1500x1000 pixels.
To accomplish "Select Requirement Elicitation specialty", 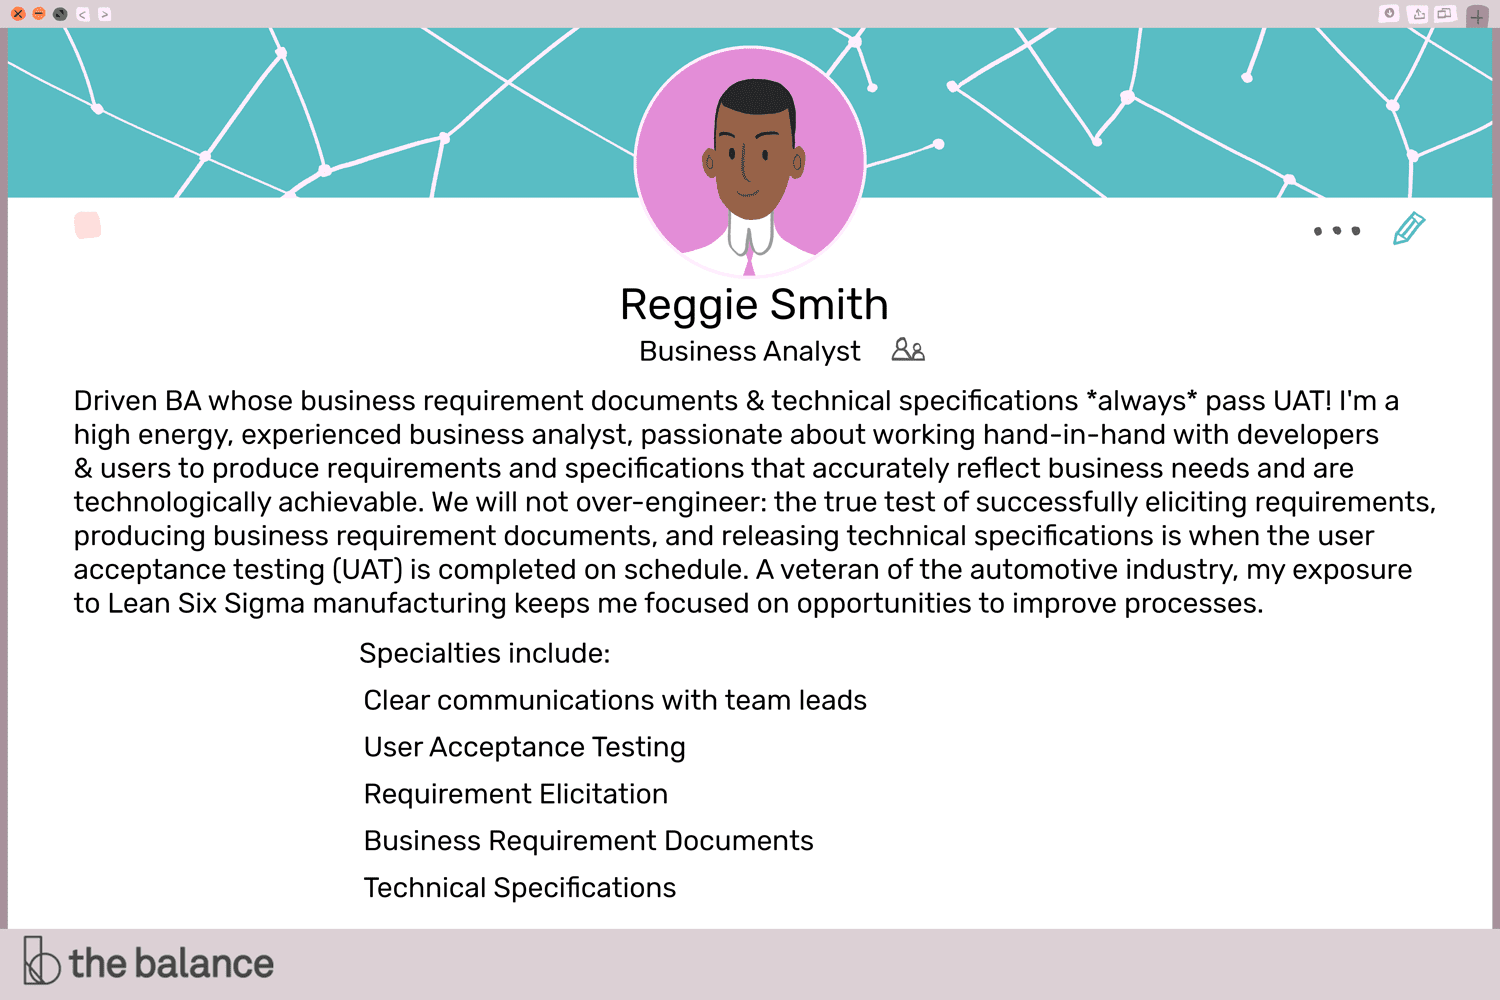I will click(516, 794).
